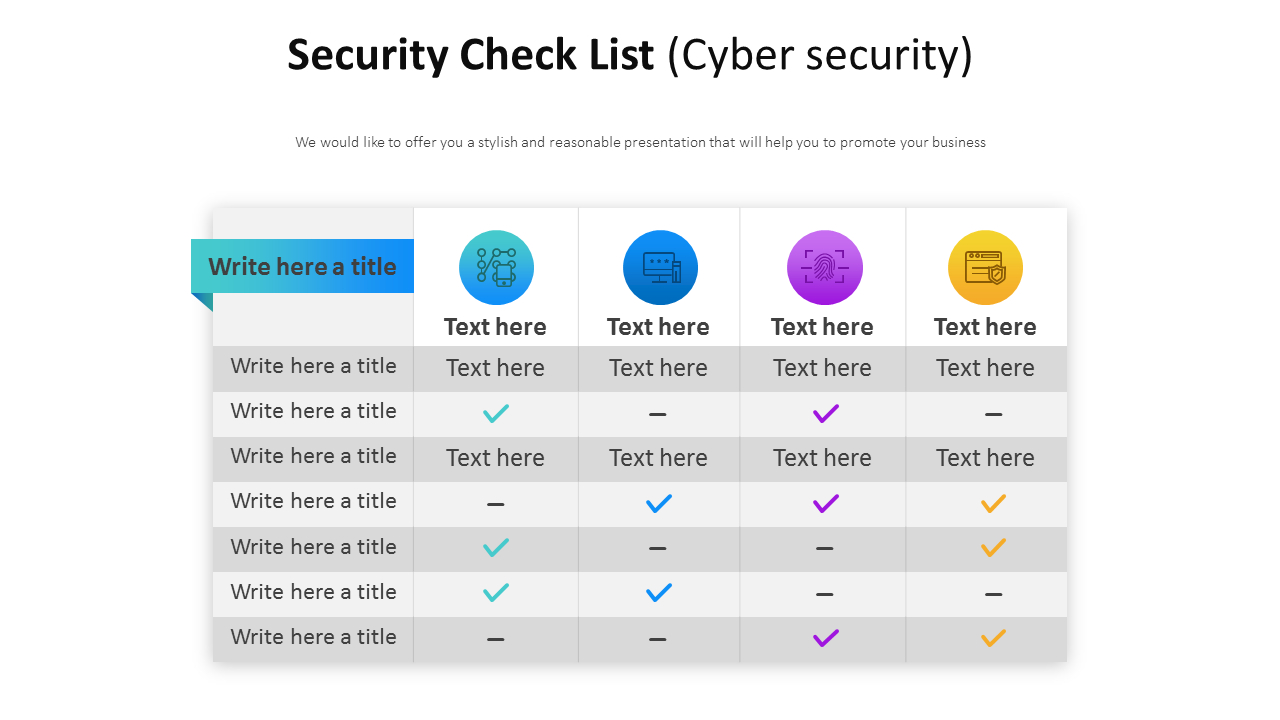
Task: Select 'Text here' label under fingerprint icon
Action: click(822, 327)
